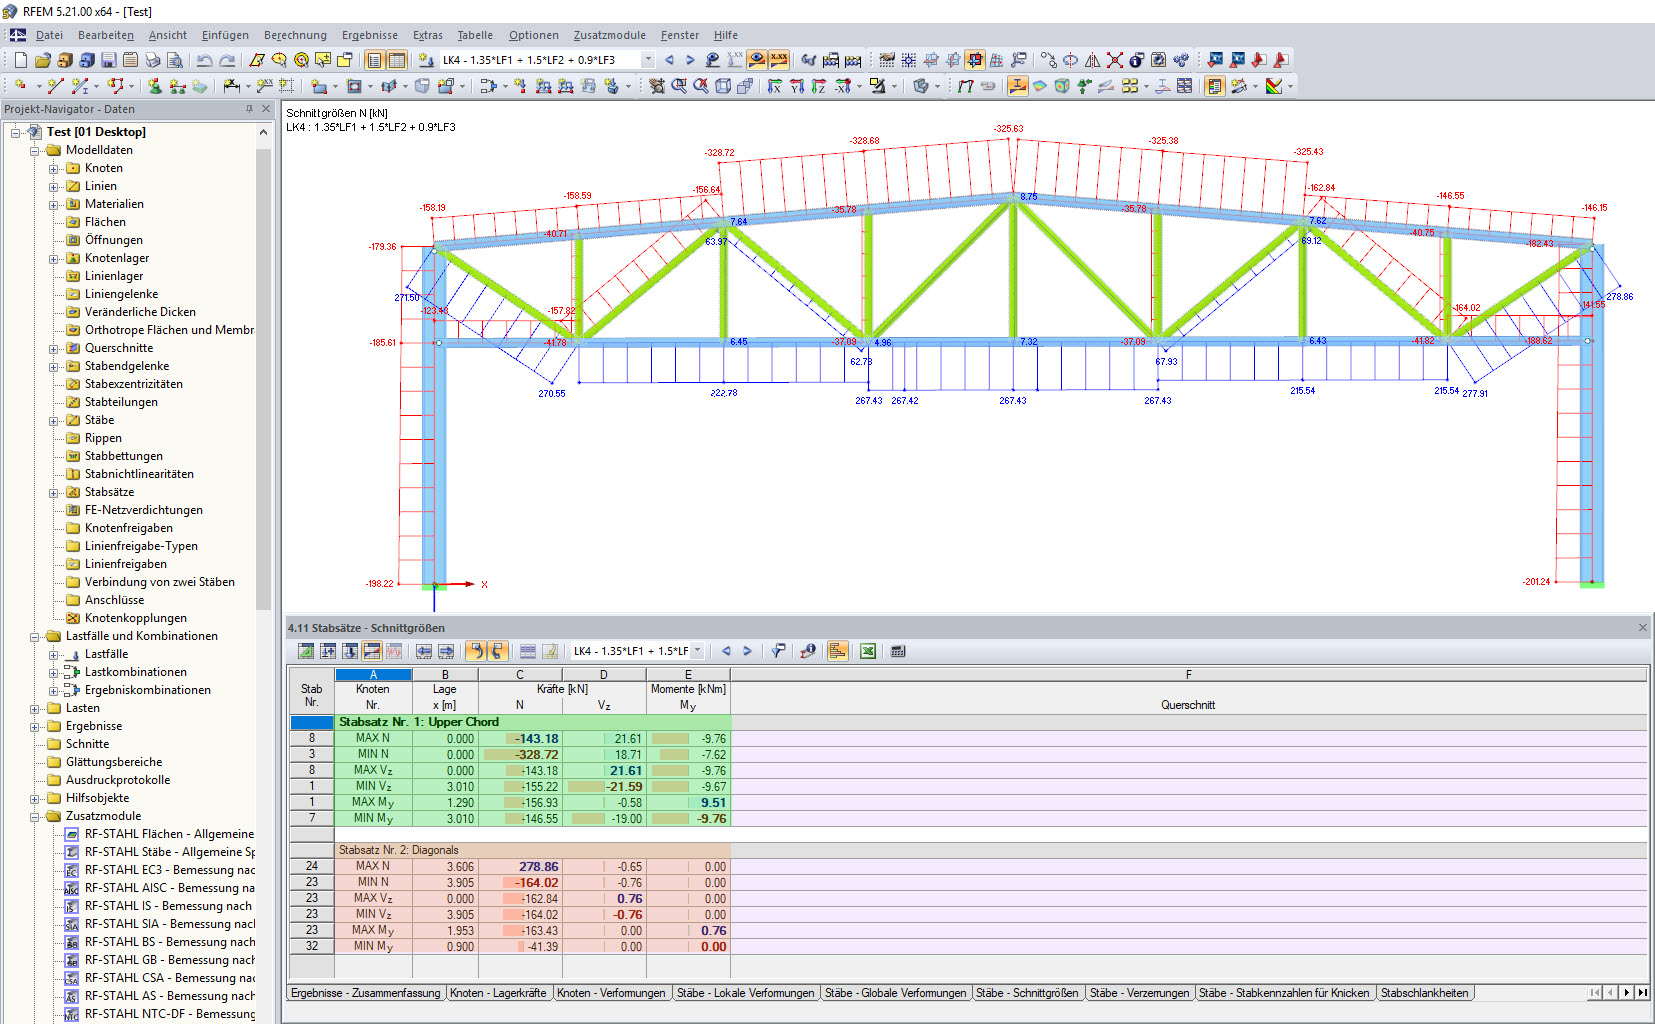Screen dimensions: 1655x1024
Task: Open the print preview icon
Action: point(174,60)
